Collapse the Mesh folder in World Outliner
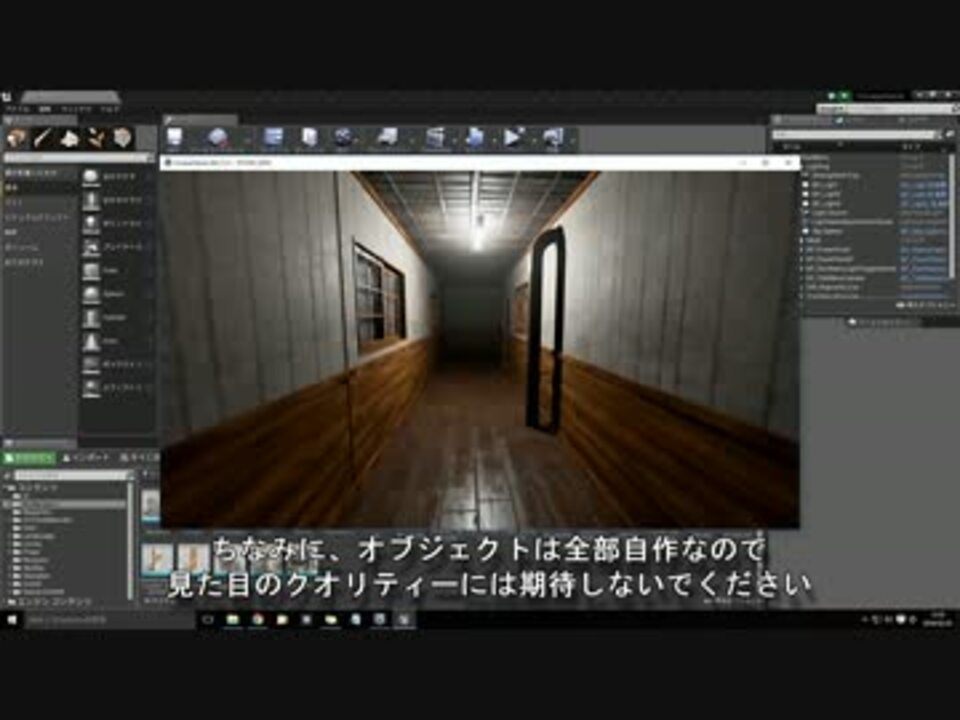This screenshot has width=960, height=720. [803, 241]
